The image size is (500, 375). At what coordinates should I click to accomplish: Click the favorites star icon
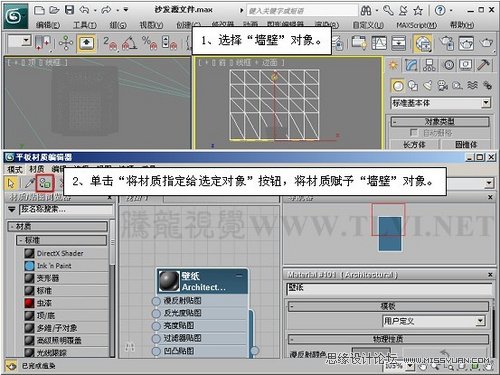[x=418, y=11]
